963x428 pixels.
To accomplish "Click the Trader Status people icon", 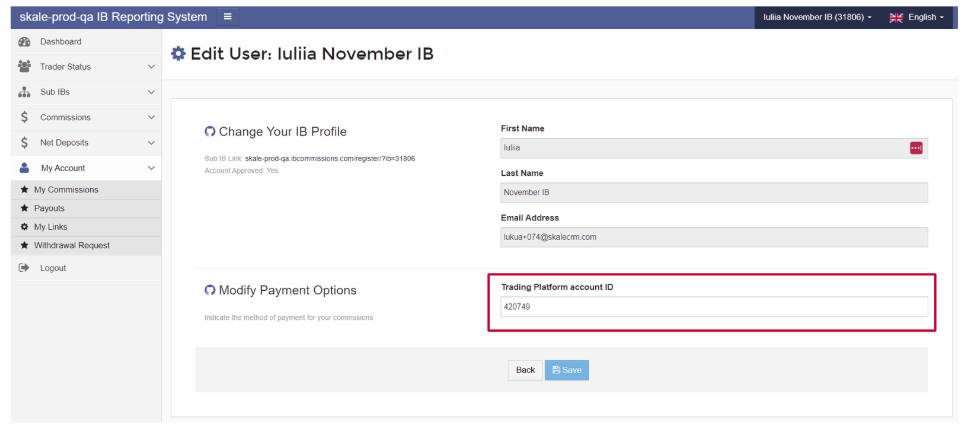I will click(x=24, y=67).
